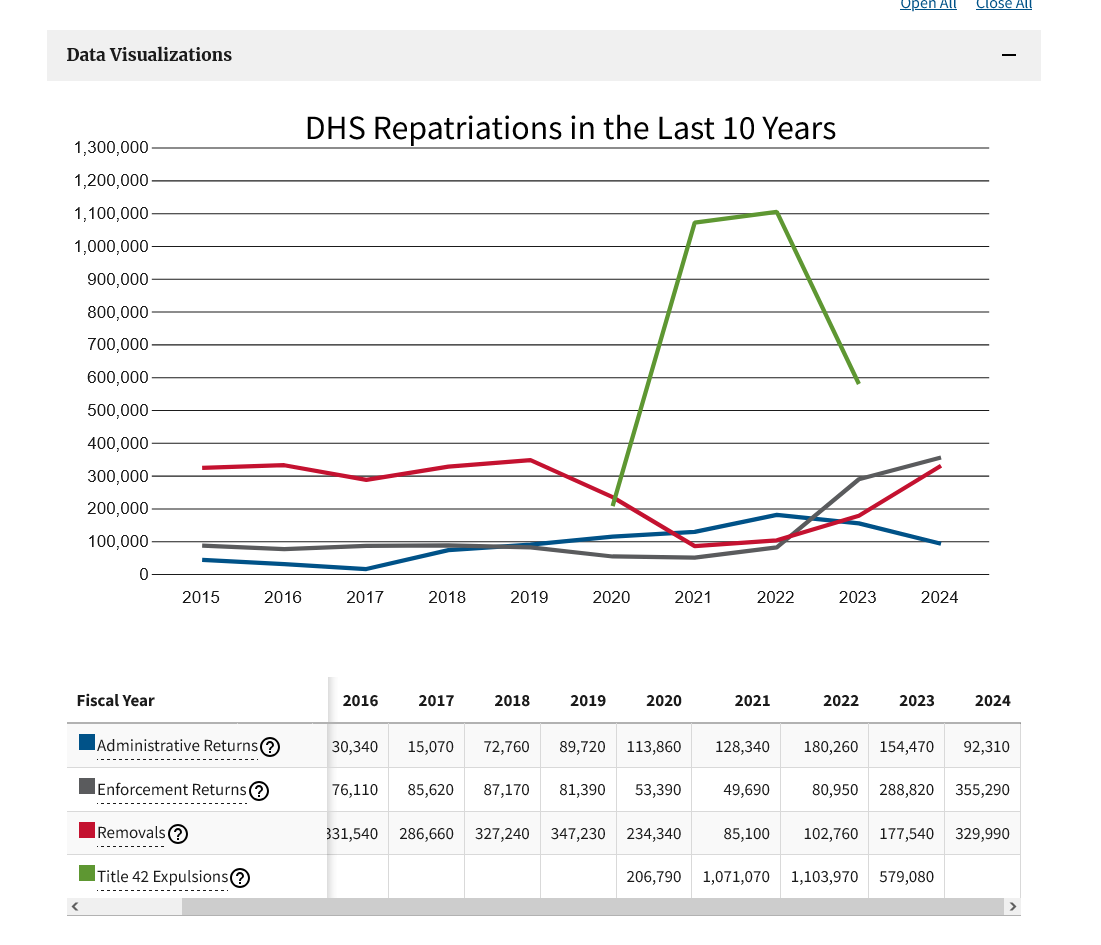The width and height of the screenshot is (1101, 945).
Task: Click the Close All link
Action: click(x=1004, y=4)
